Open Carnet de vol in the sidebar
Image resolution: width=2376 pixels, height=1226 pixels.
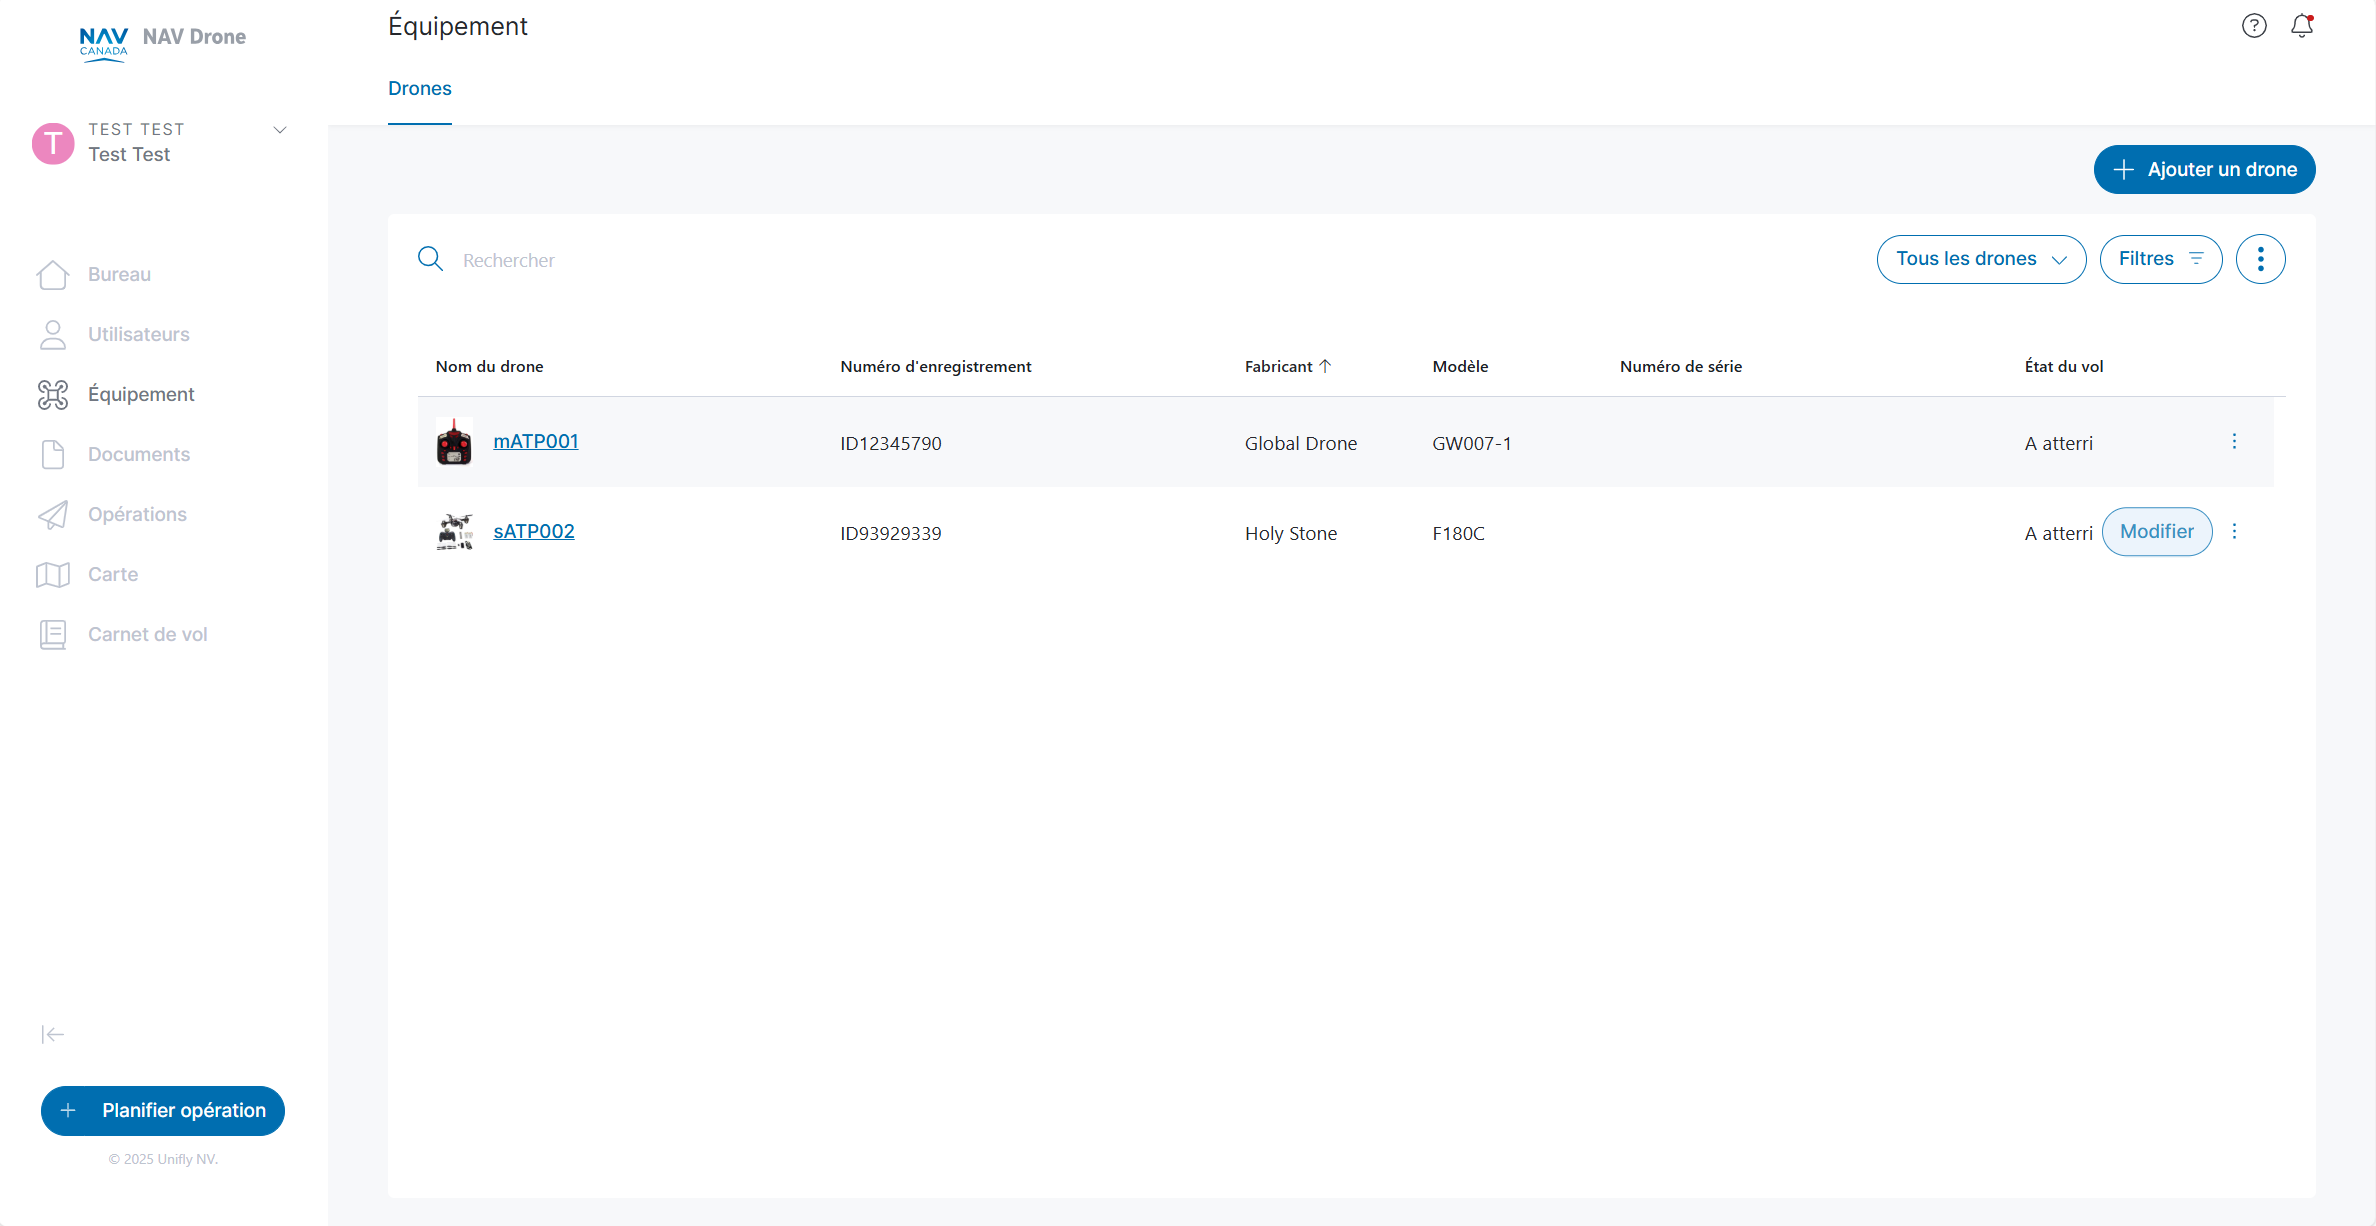click(x=148, y=634)
